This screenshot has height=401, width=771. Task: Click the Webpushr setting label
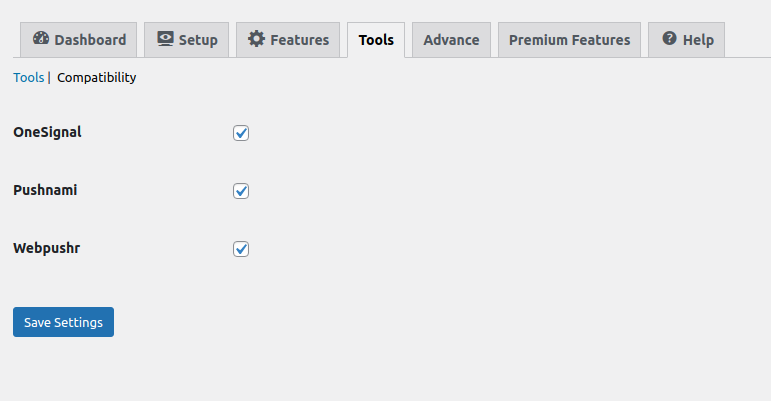47,248
